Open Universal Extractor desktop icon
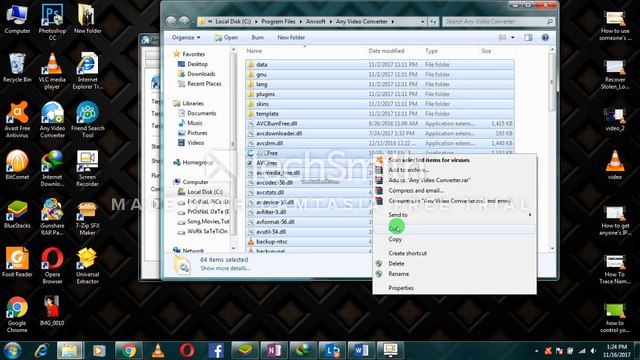This screenshot has height=360, width=640. (x=87, y=265)
